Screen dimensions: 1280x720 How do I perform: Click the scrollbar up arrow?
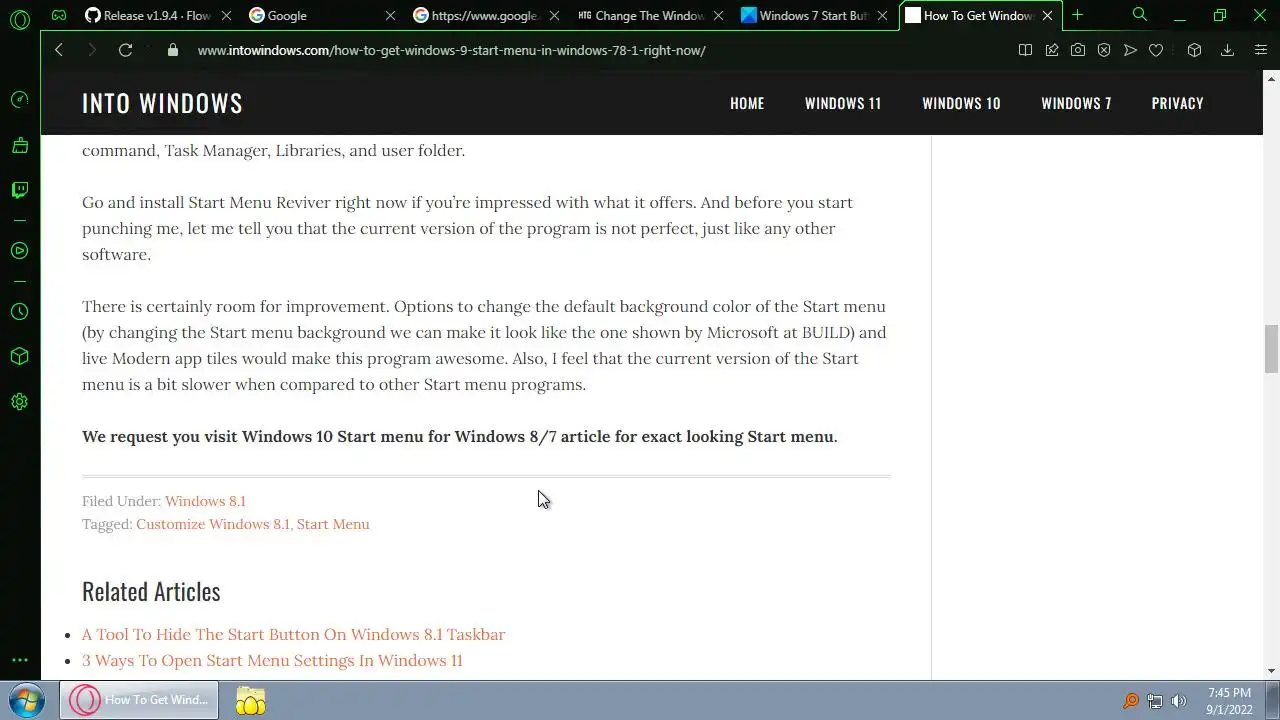click(1271, 77)
